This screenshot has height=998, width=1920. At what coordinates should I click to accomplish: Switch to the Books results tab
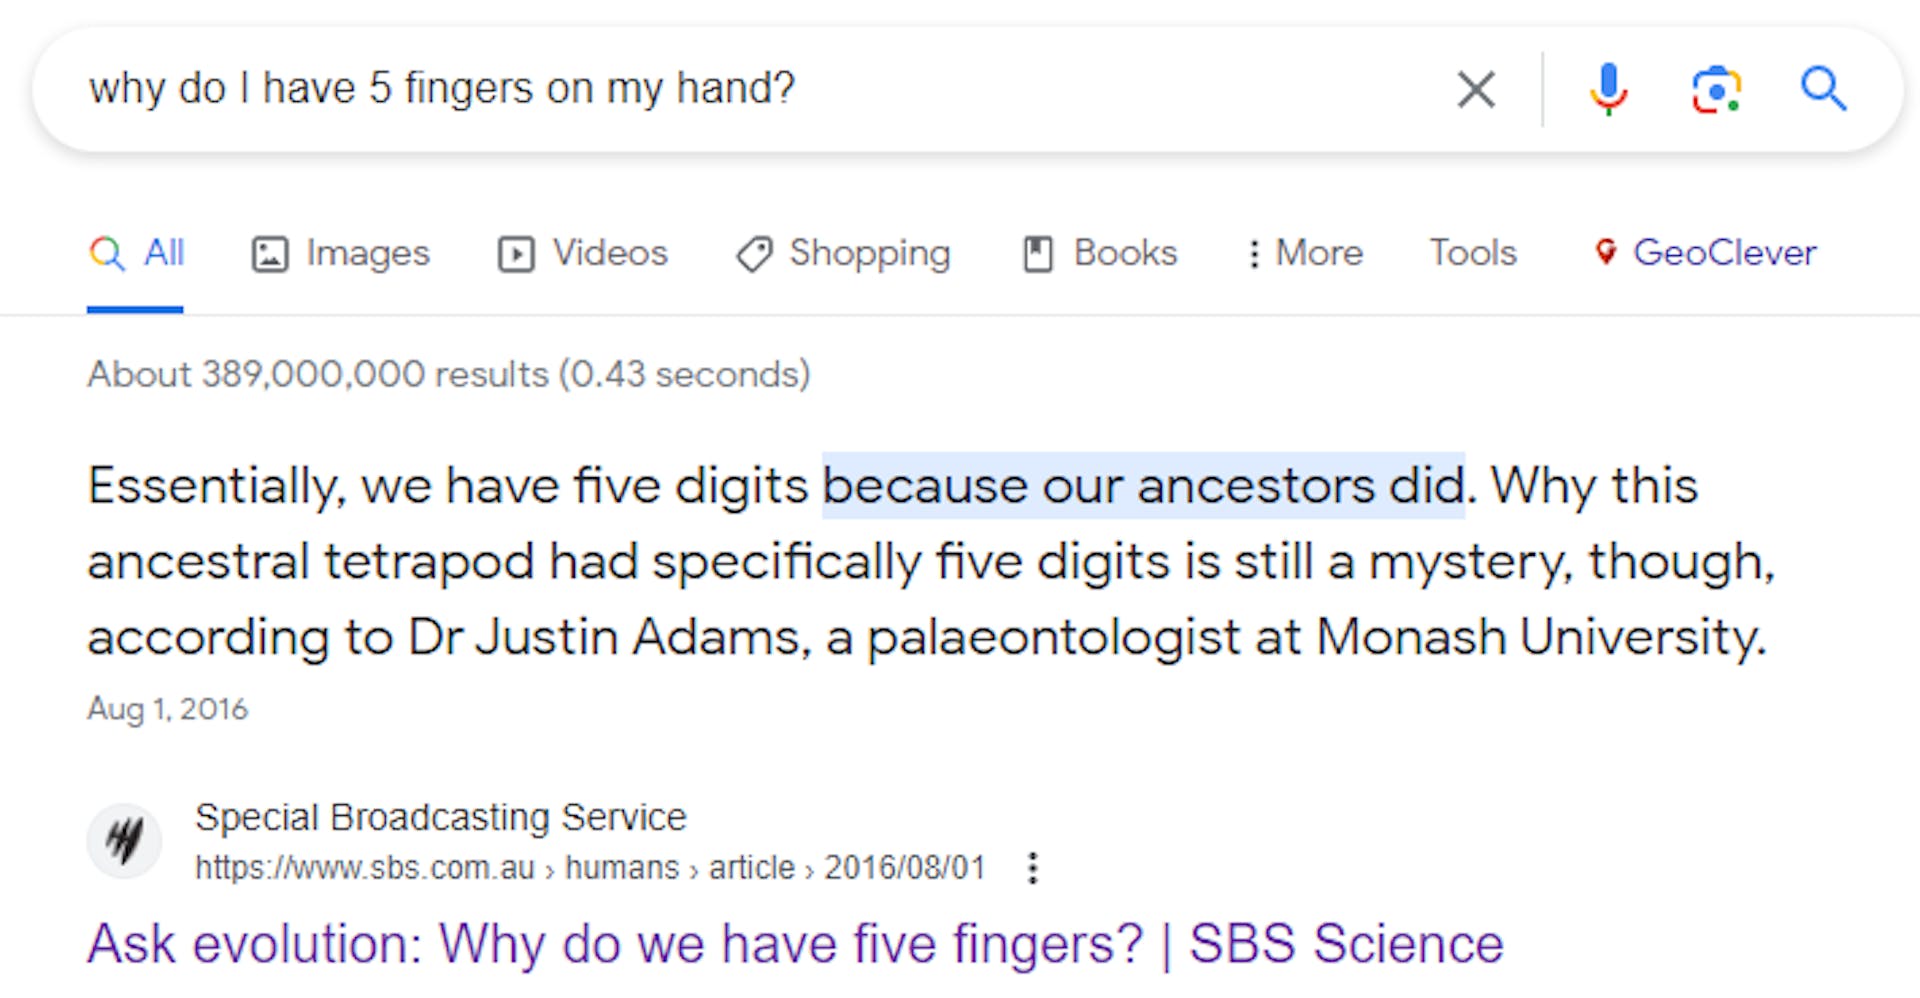1100,253
